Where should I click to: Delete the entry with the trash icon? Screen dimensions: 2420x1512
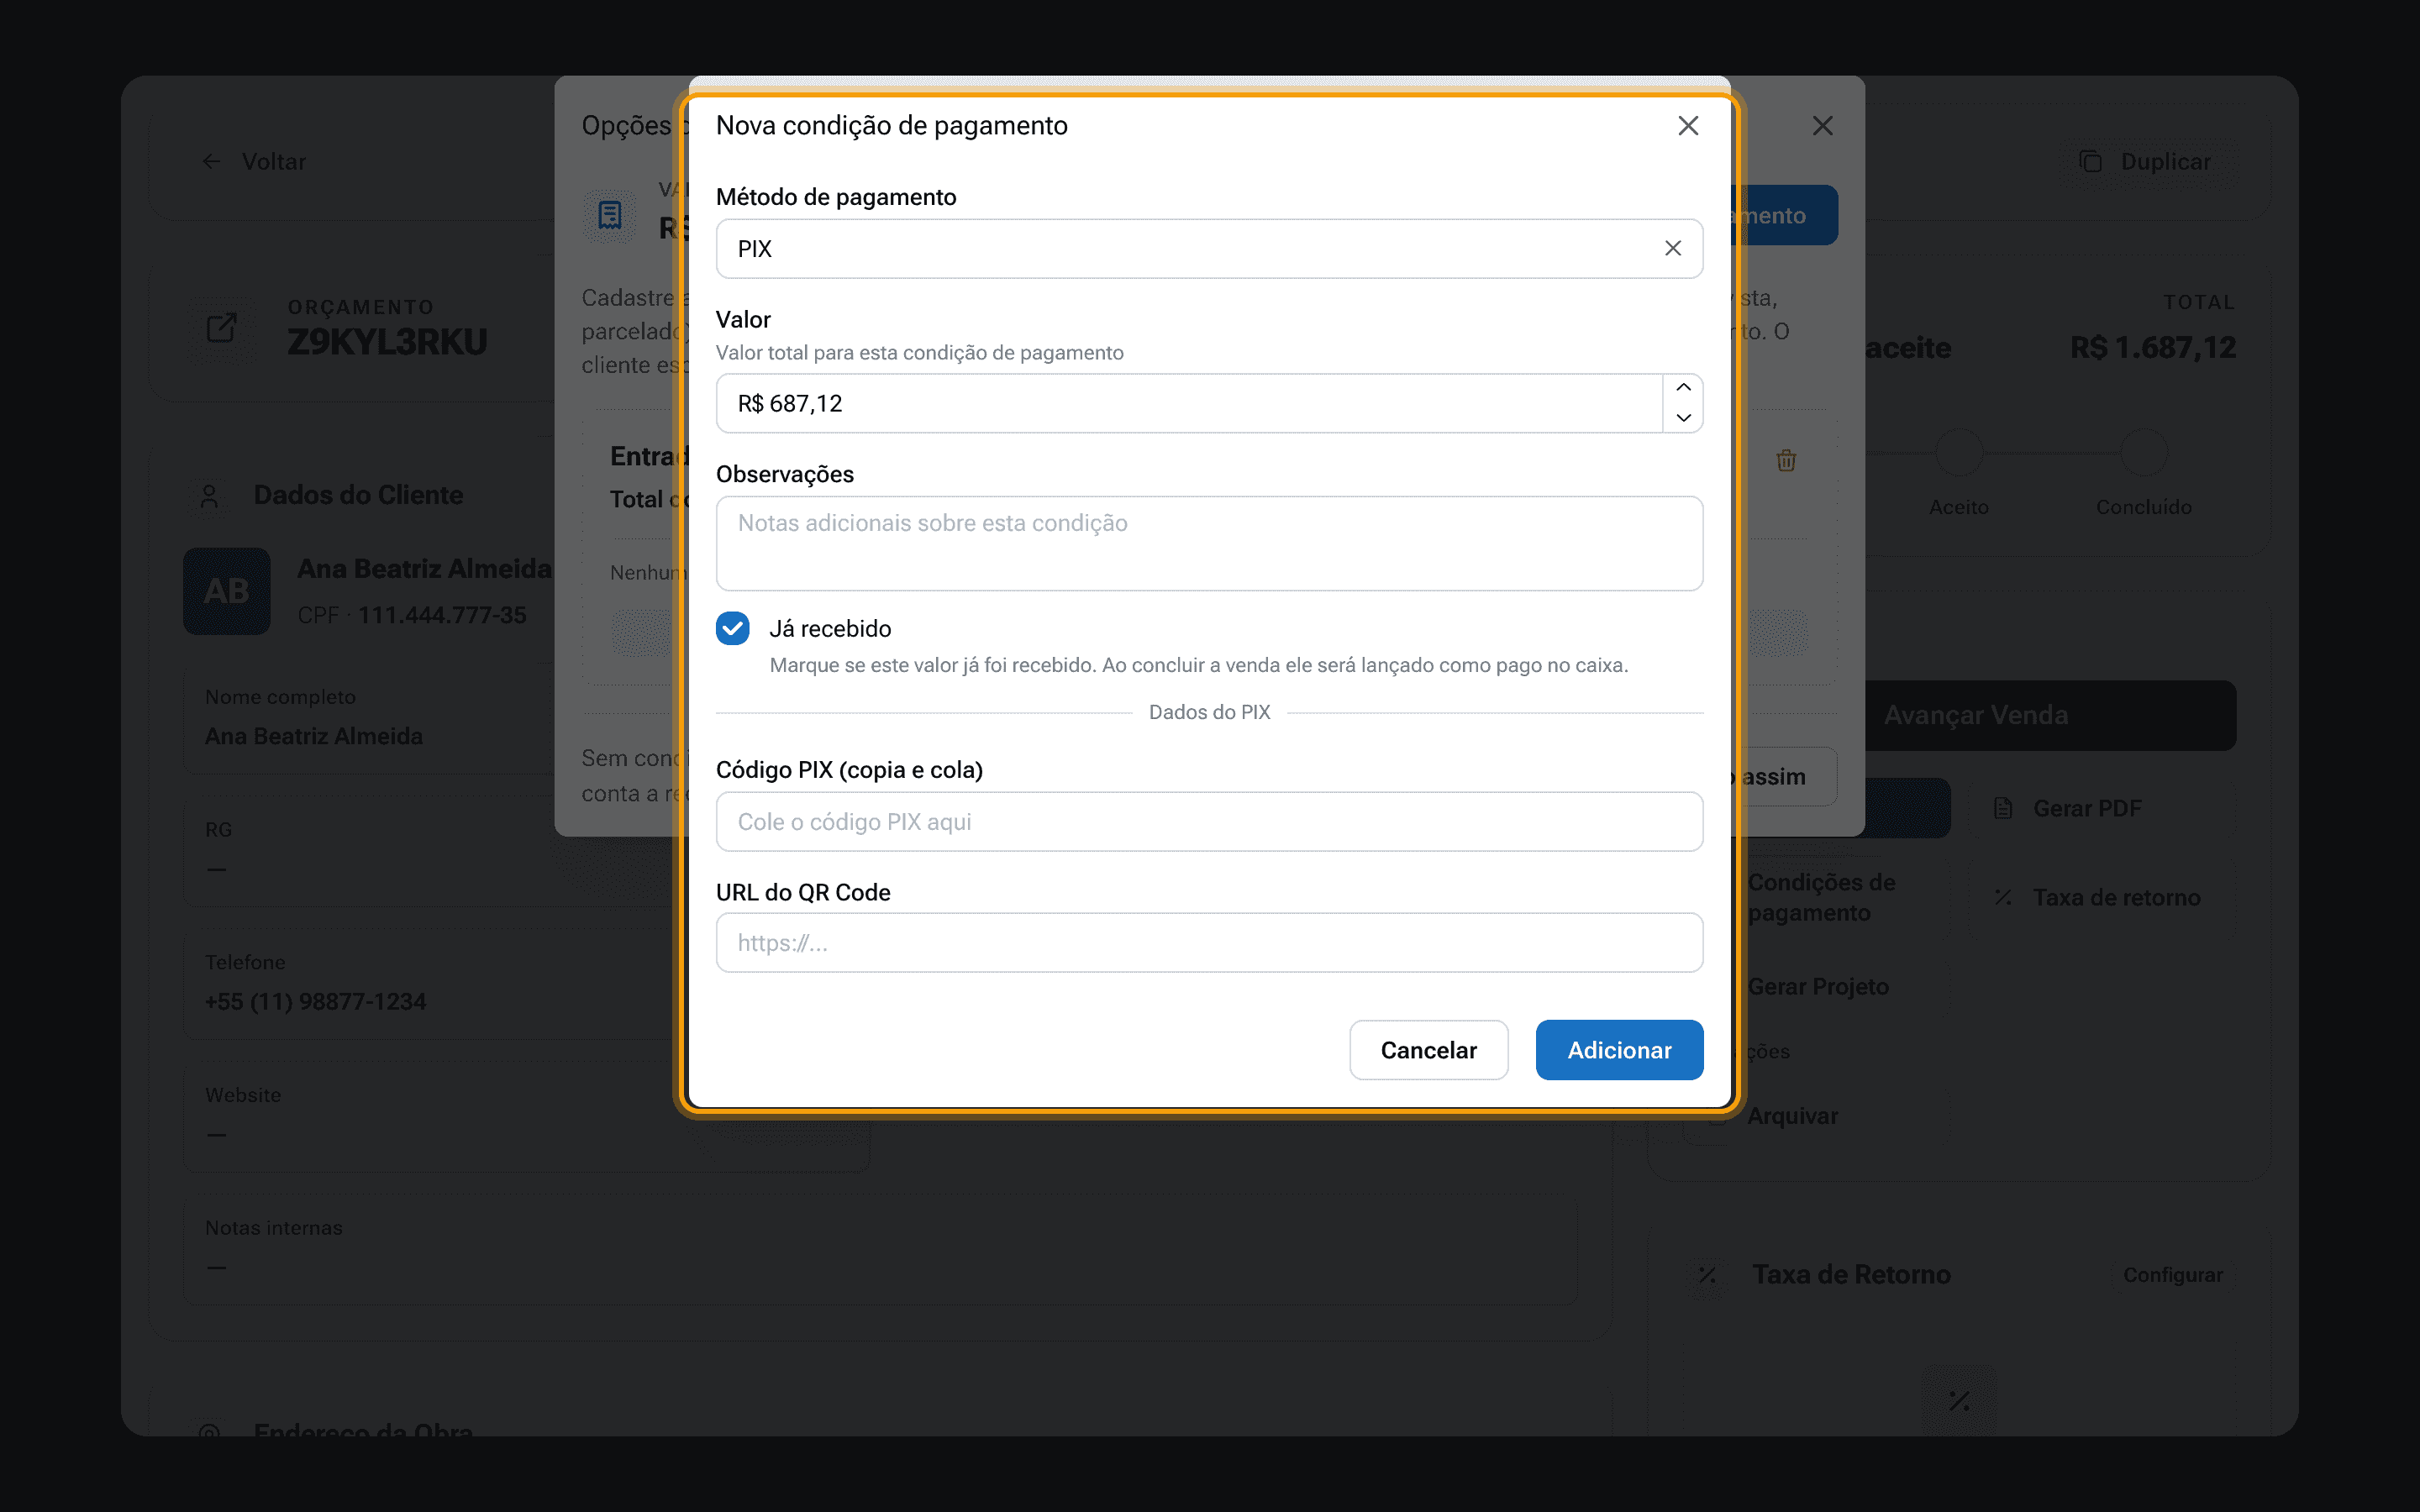[x=1786, y=461]
